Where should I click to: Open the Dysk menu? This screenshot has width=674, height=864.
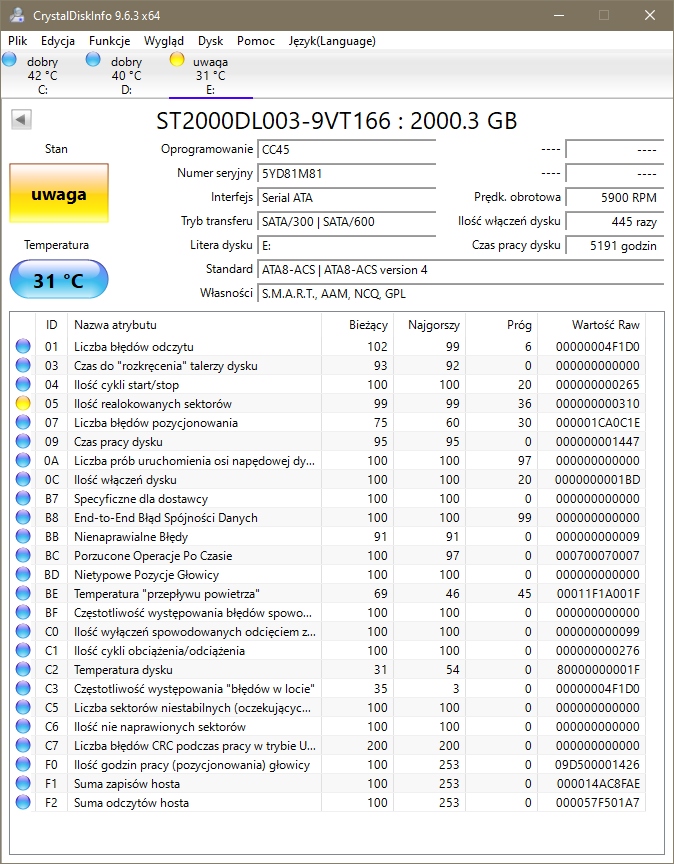(x=210, y=41)
